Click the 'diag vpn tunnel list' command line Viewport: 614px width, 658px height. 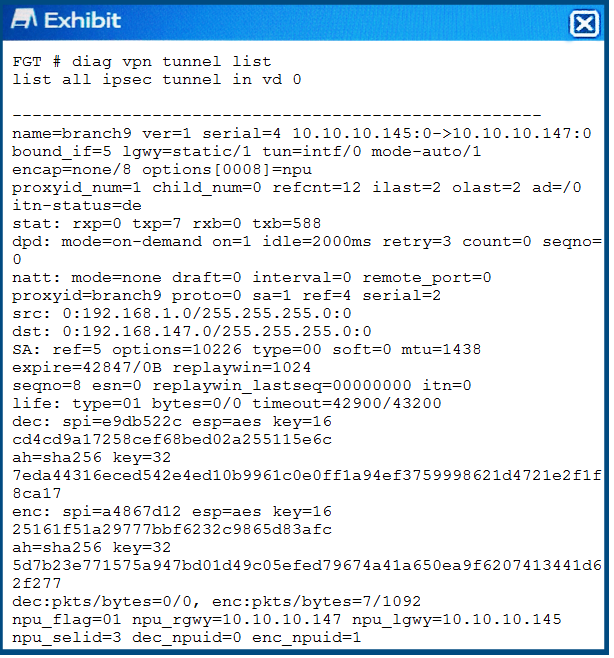coord(142,62)
